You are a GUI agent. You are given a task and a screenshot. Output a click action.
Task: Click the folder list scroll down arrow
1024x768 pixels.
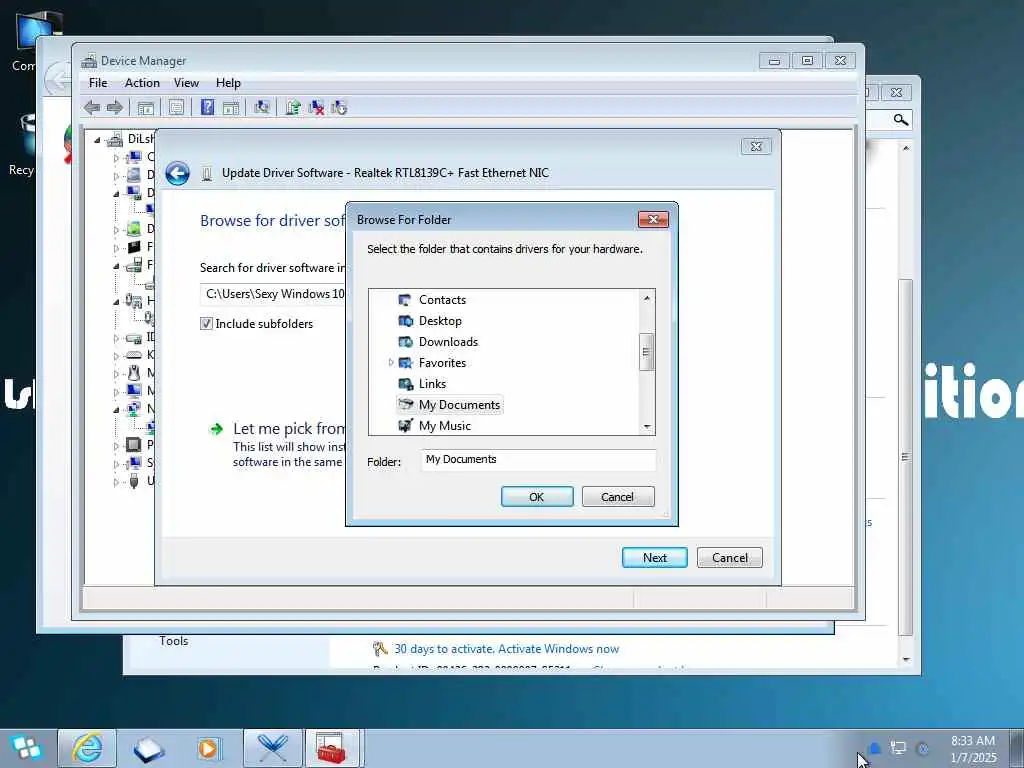point(647,426)
